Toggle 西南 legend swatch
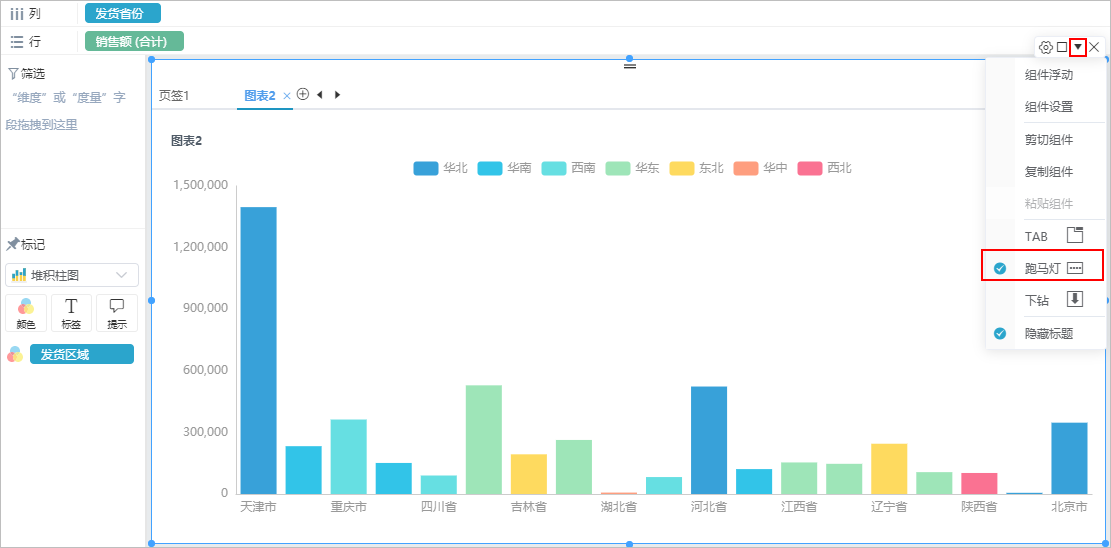The height and width of the screenshot is (548, 1111). click(x=553, y=169)
